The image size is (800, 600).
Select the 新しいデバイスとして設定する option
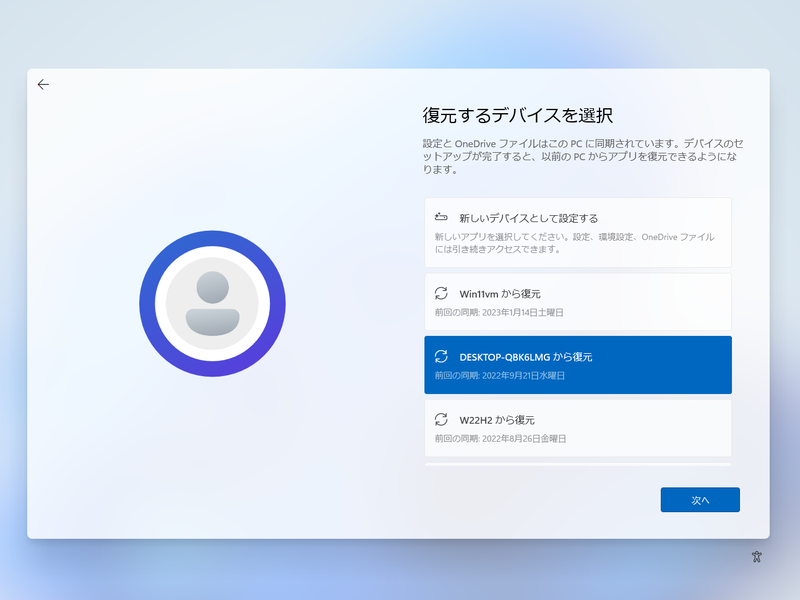click(580, 232)
